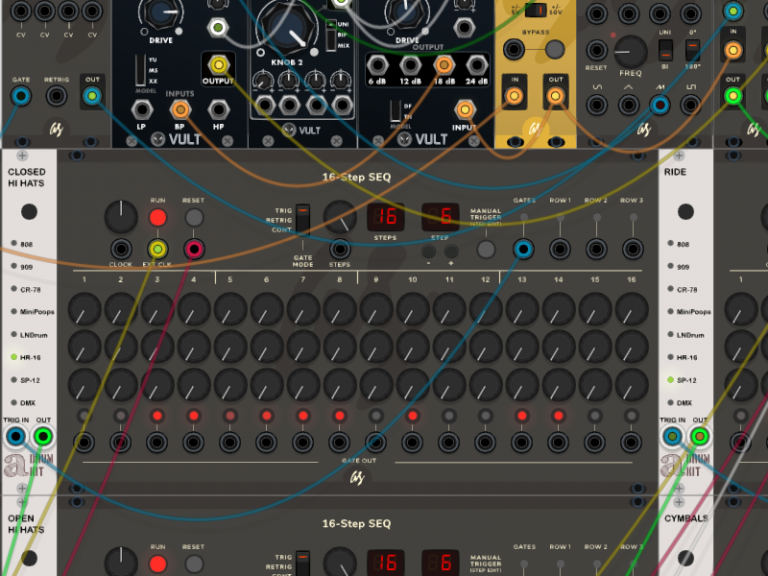Click the TRIG IN jack on the RIDE module

point(672,436)
